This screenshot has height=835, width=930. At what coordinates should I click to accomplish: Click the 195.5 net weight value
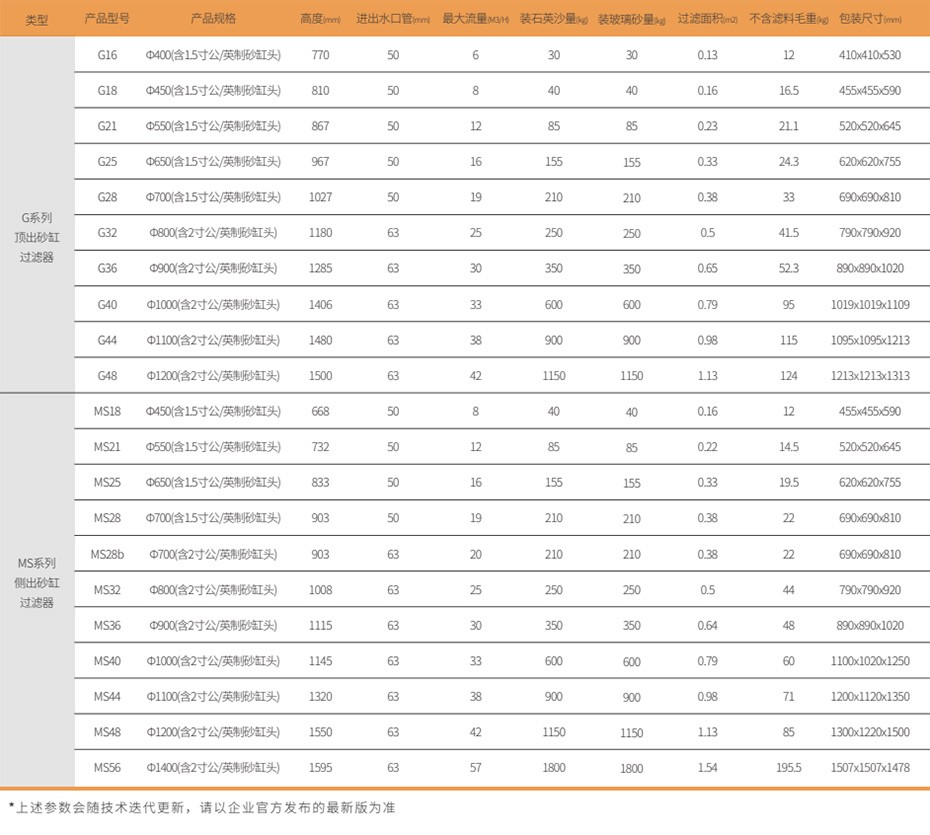tap(788, 768)
